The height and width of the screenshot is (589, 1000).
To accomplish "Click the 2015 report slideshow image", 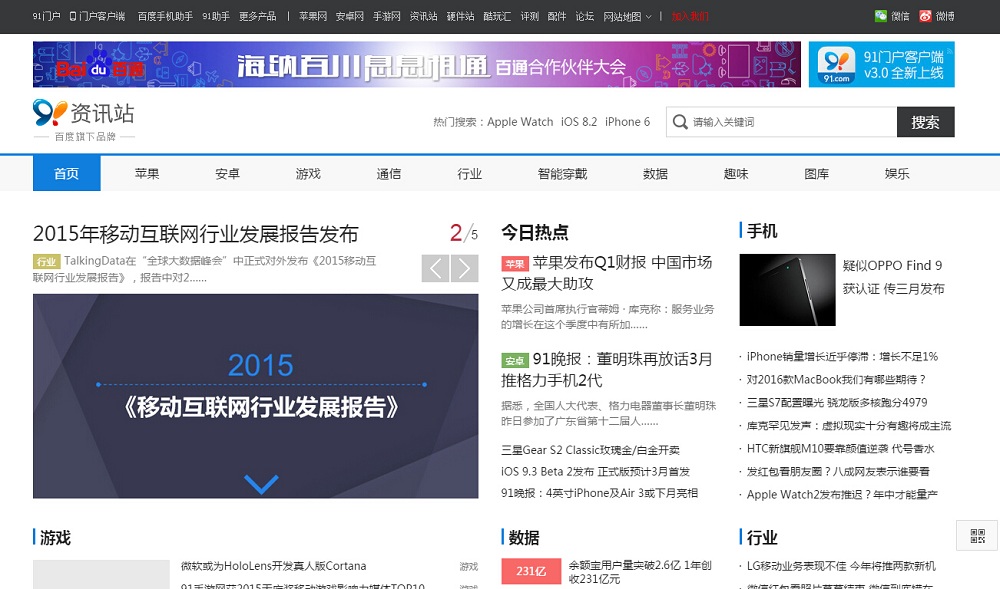I will pos(255,396).
